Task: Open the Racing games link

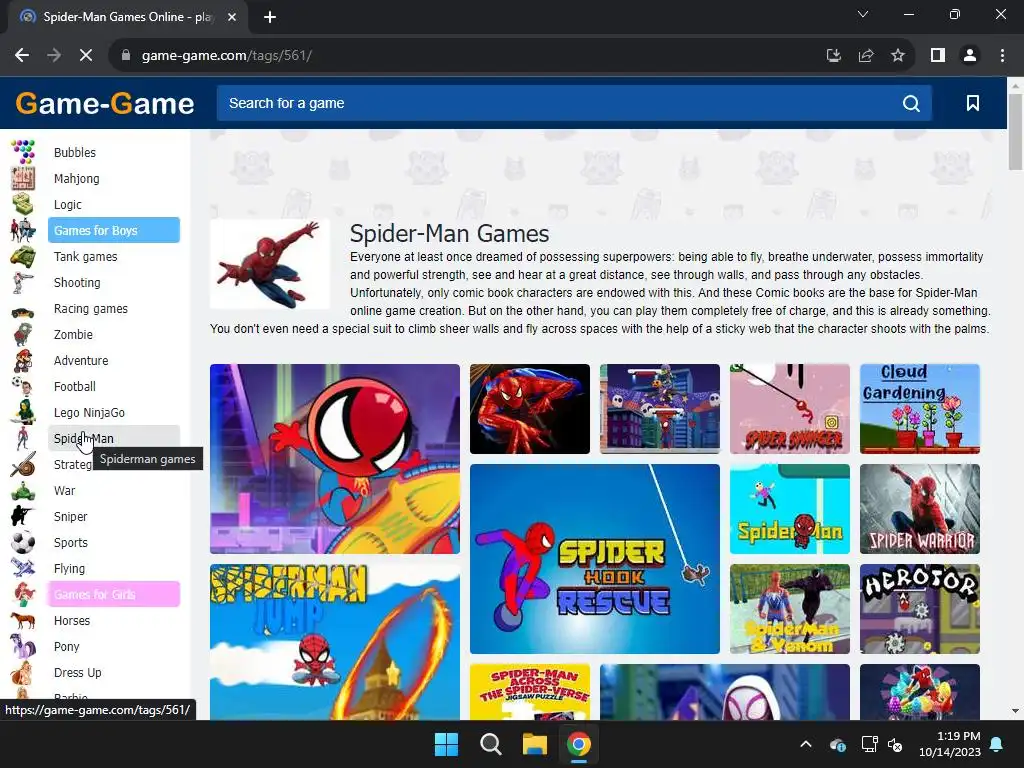Action: (x=91, y=308)
